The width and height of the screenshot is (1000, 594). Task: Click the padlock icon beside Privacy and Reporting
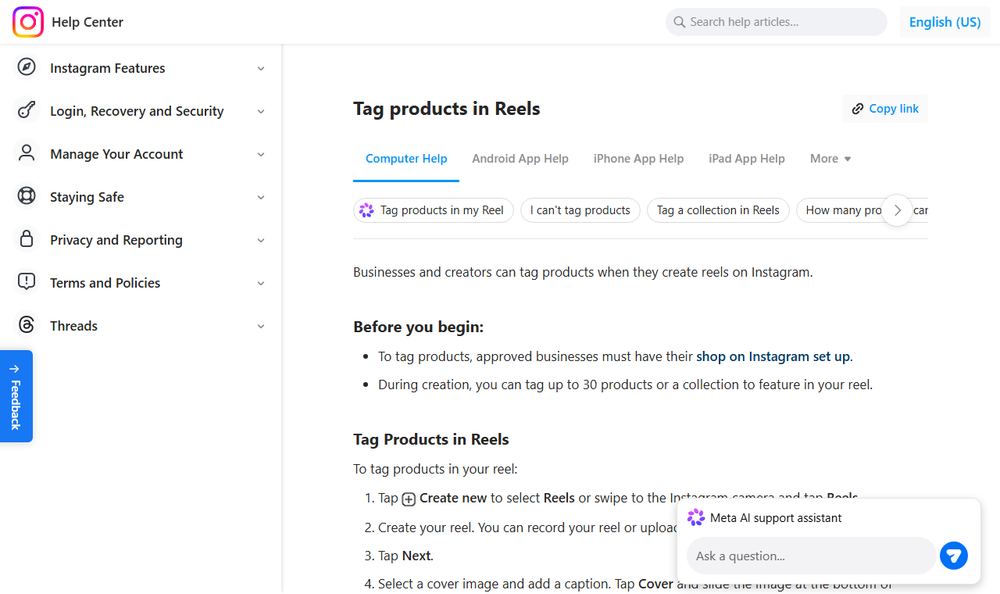tap(27, 239)
